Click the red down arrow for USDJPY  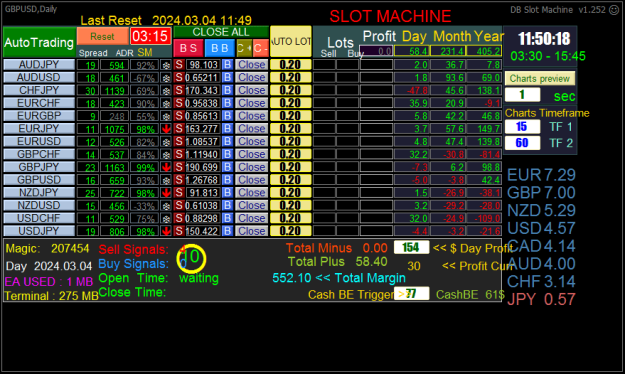click(x=166, y=231)
